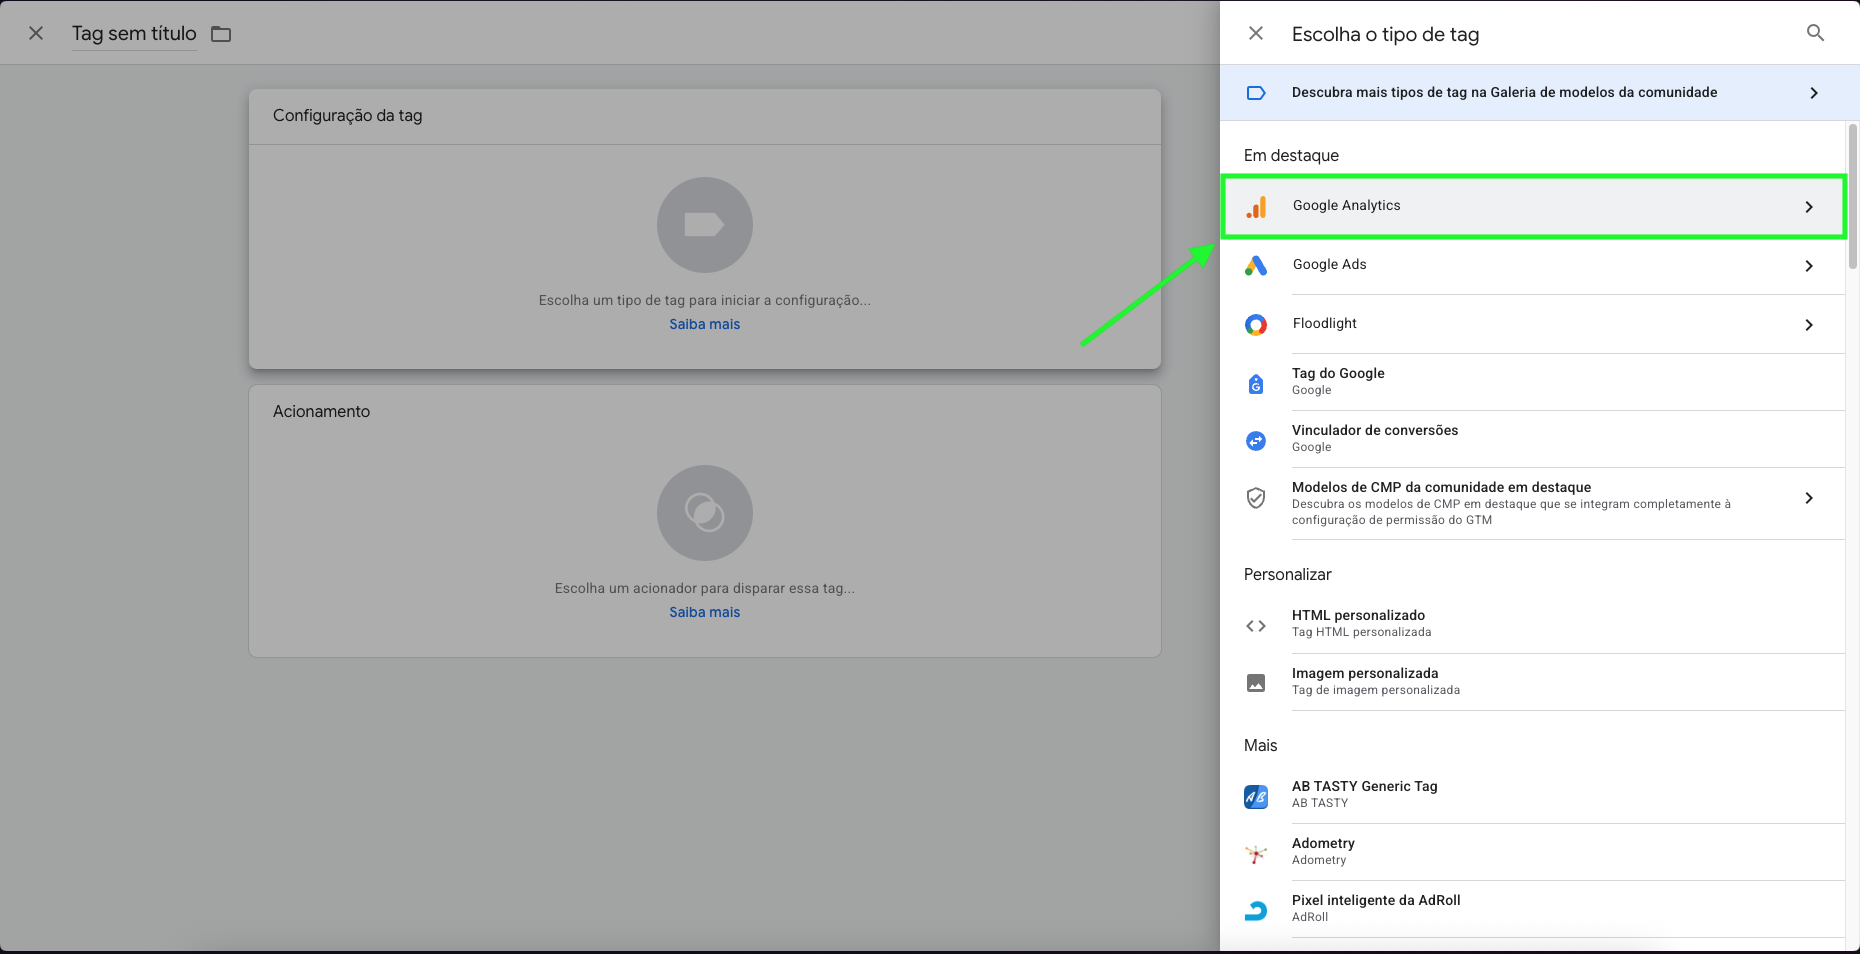Expand Floodlight chevron arrow
The width and height of the screenshot is (1860, 954).
tap(1809, 325)
